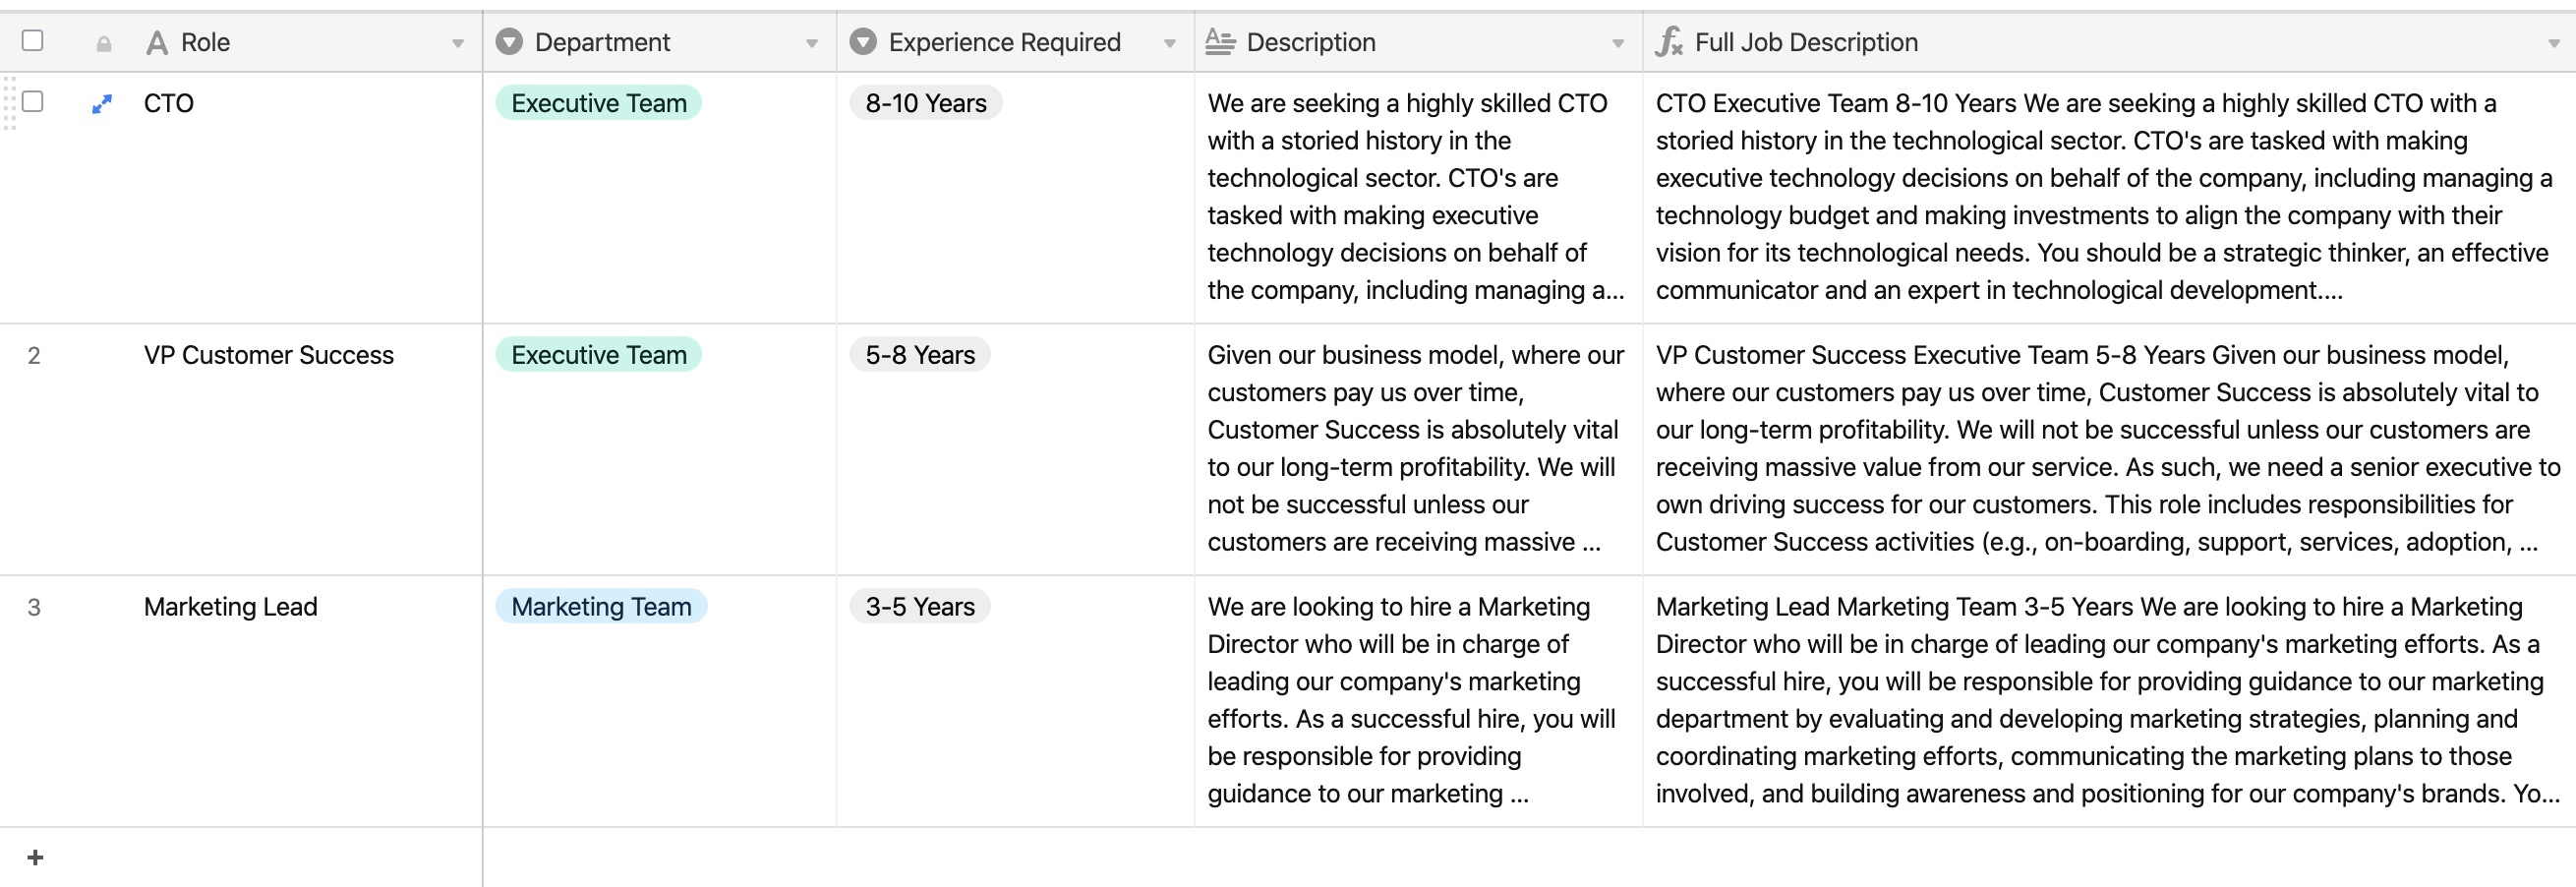Select the 8-10 Years experience tag
The height and width of the screenshot is (887, 2576).
coord(926,103)
